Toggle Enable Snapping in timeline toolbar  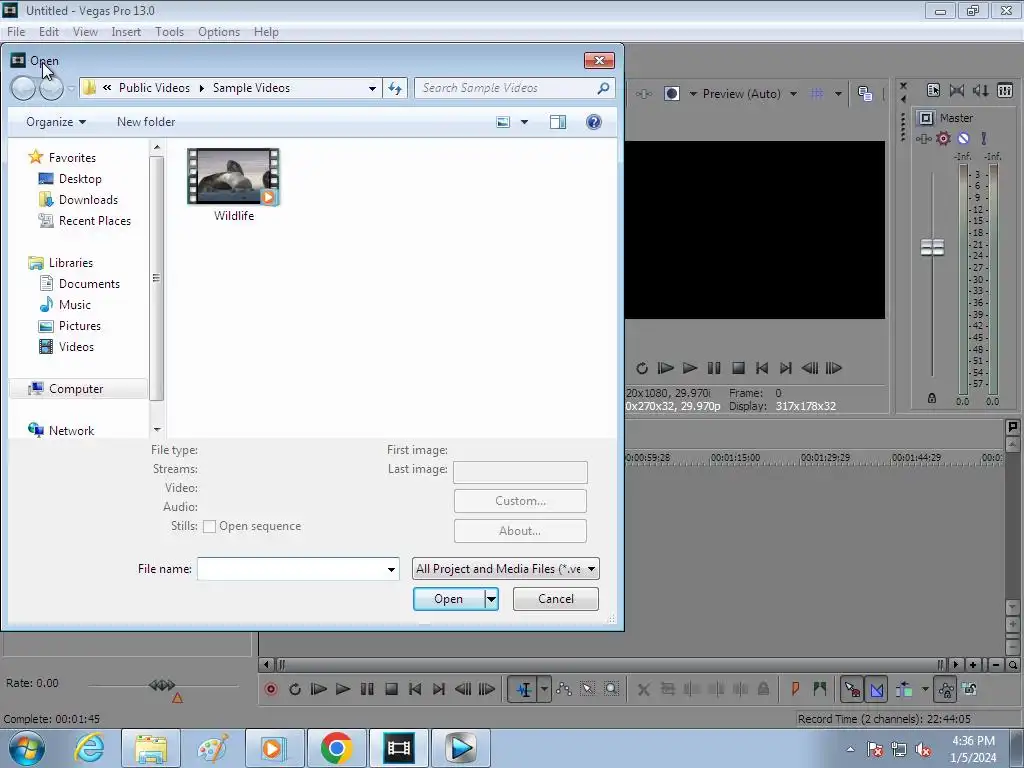[852, 689]
